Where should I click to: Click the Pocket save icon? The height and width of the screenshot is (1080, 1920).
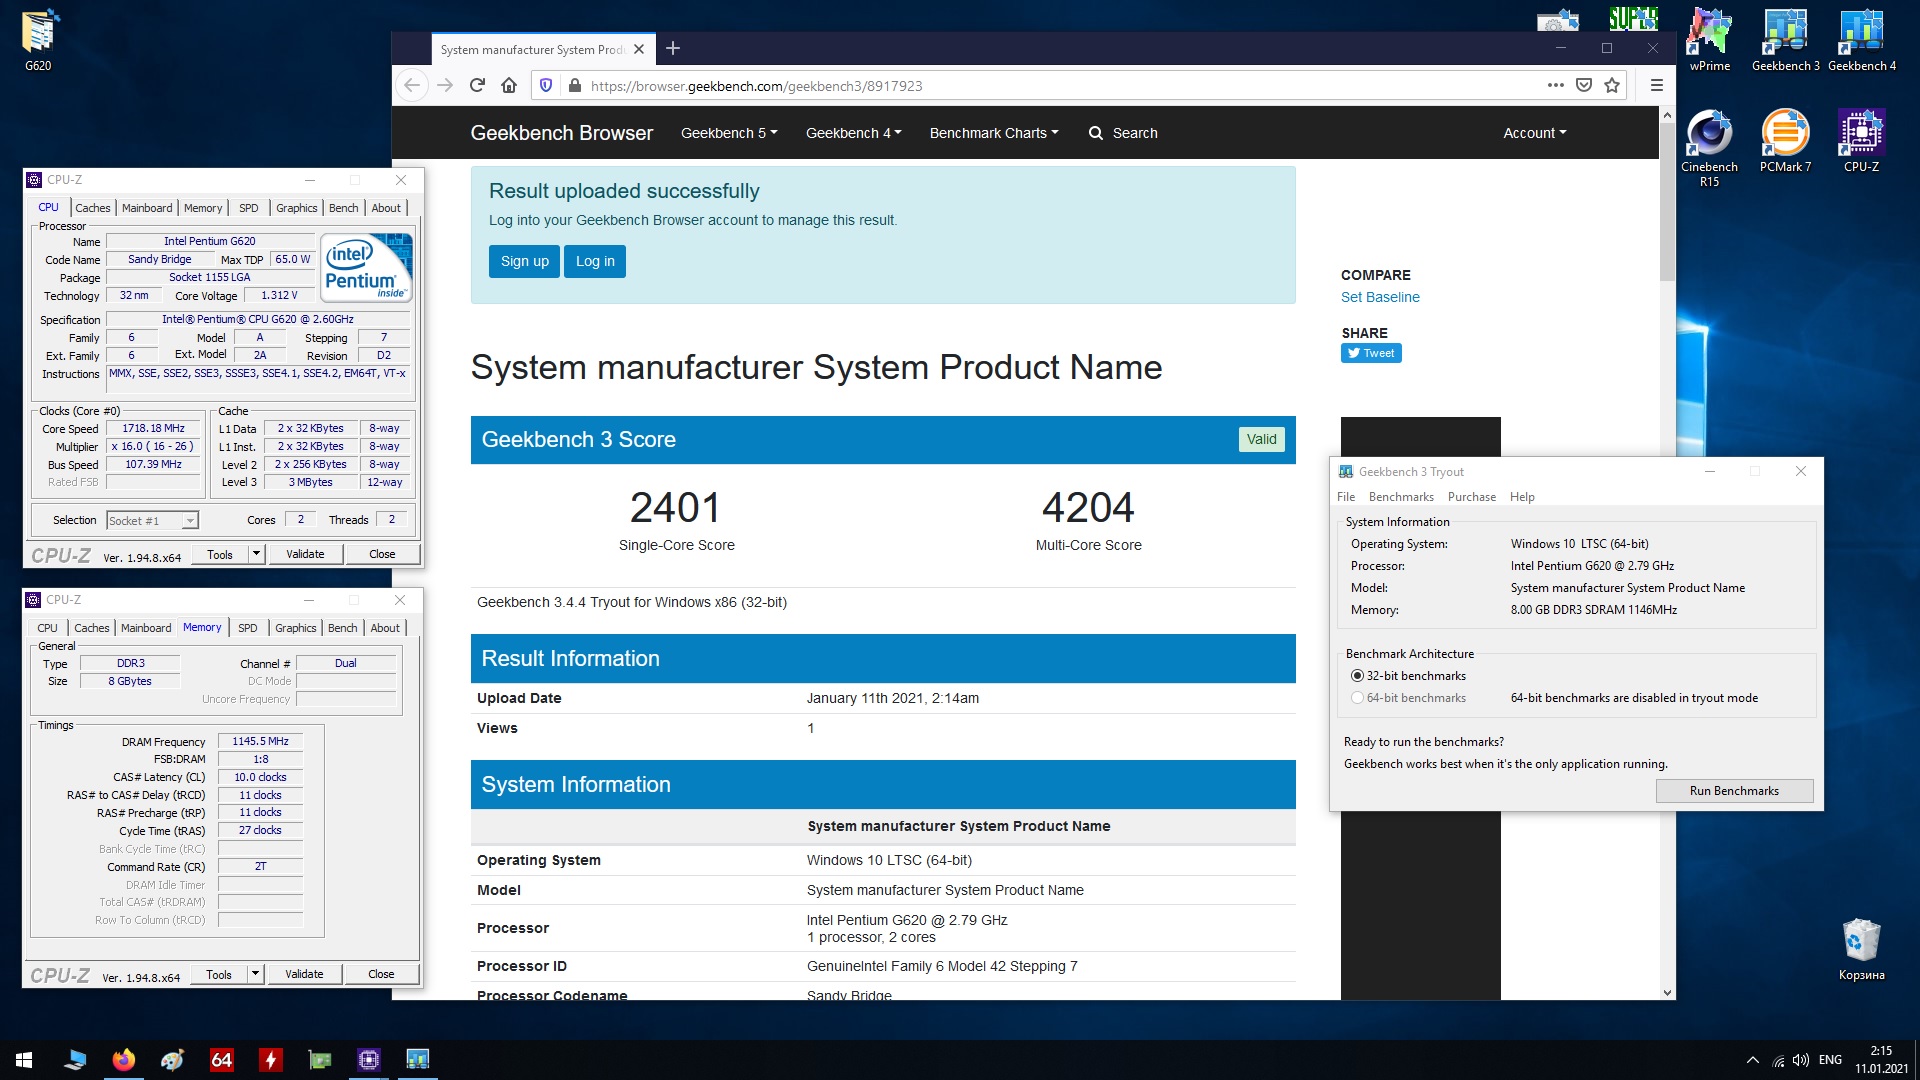click(x=1584, y=86)
